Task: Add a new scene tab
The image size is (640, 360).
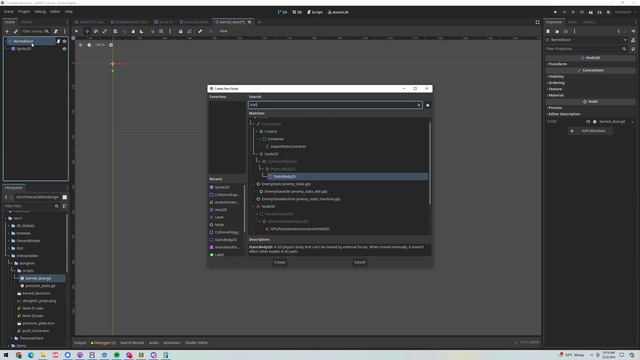Action: 259,22
